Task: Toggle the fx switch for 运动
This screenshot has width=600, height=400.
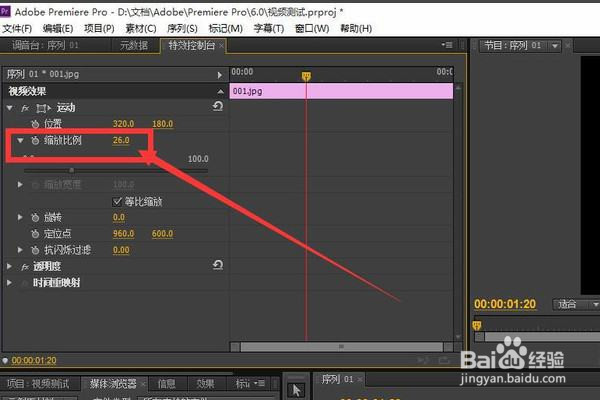Action: 25,108
